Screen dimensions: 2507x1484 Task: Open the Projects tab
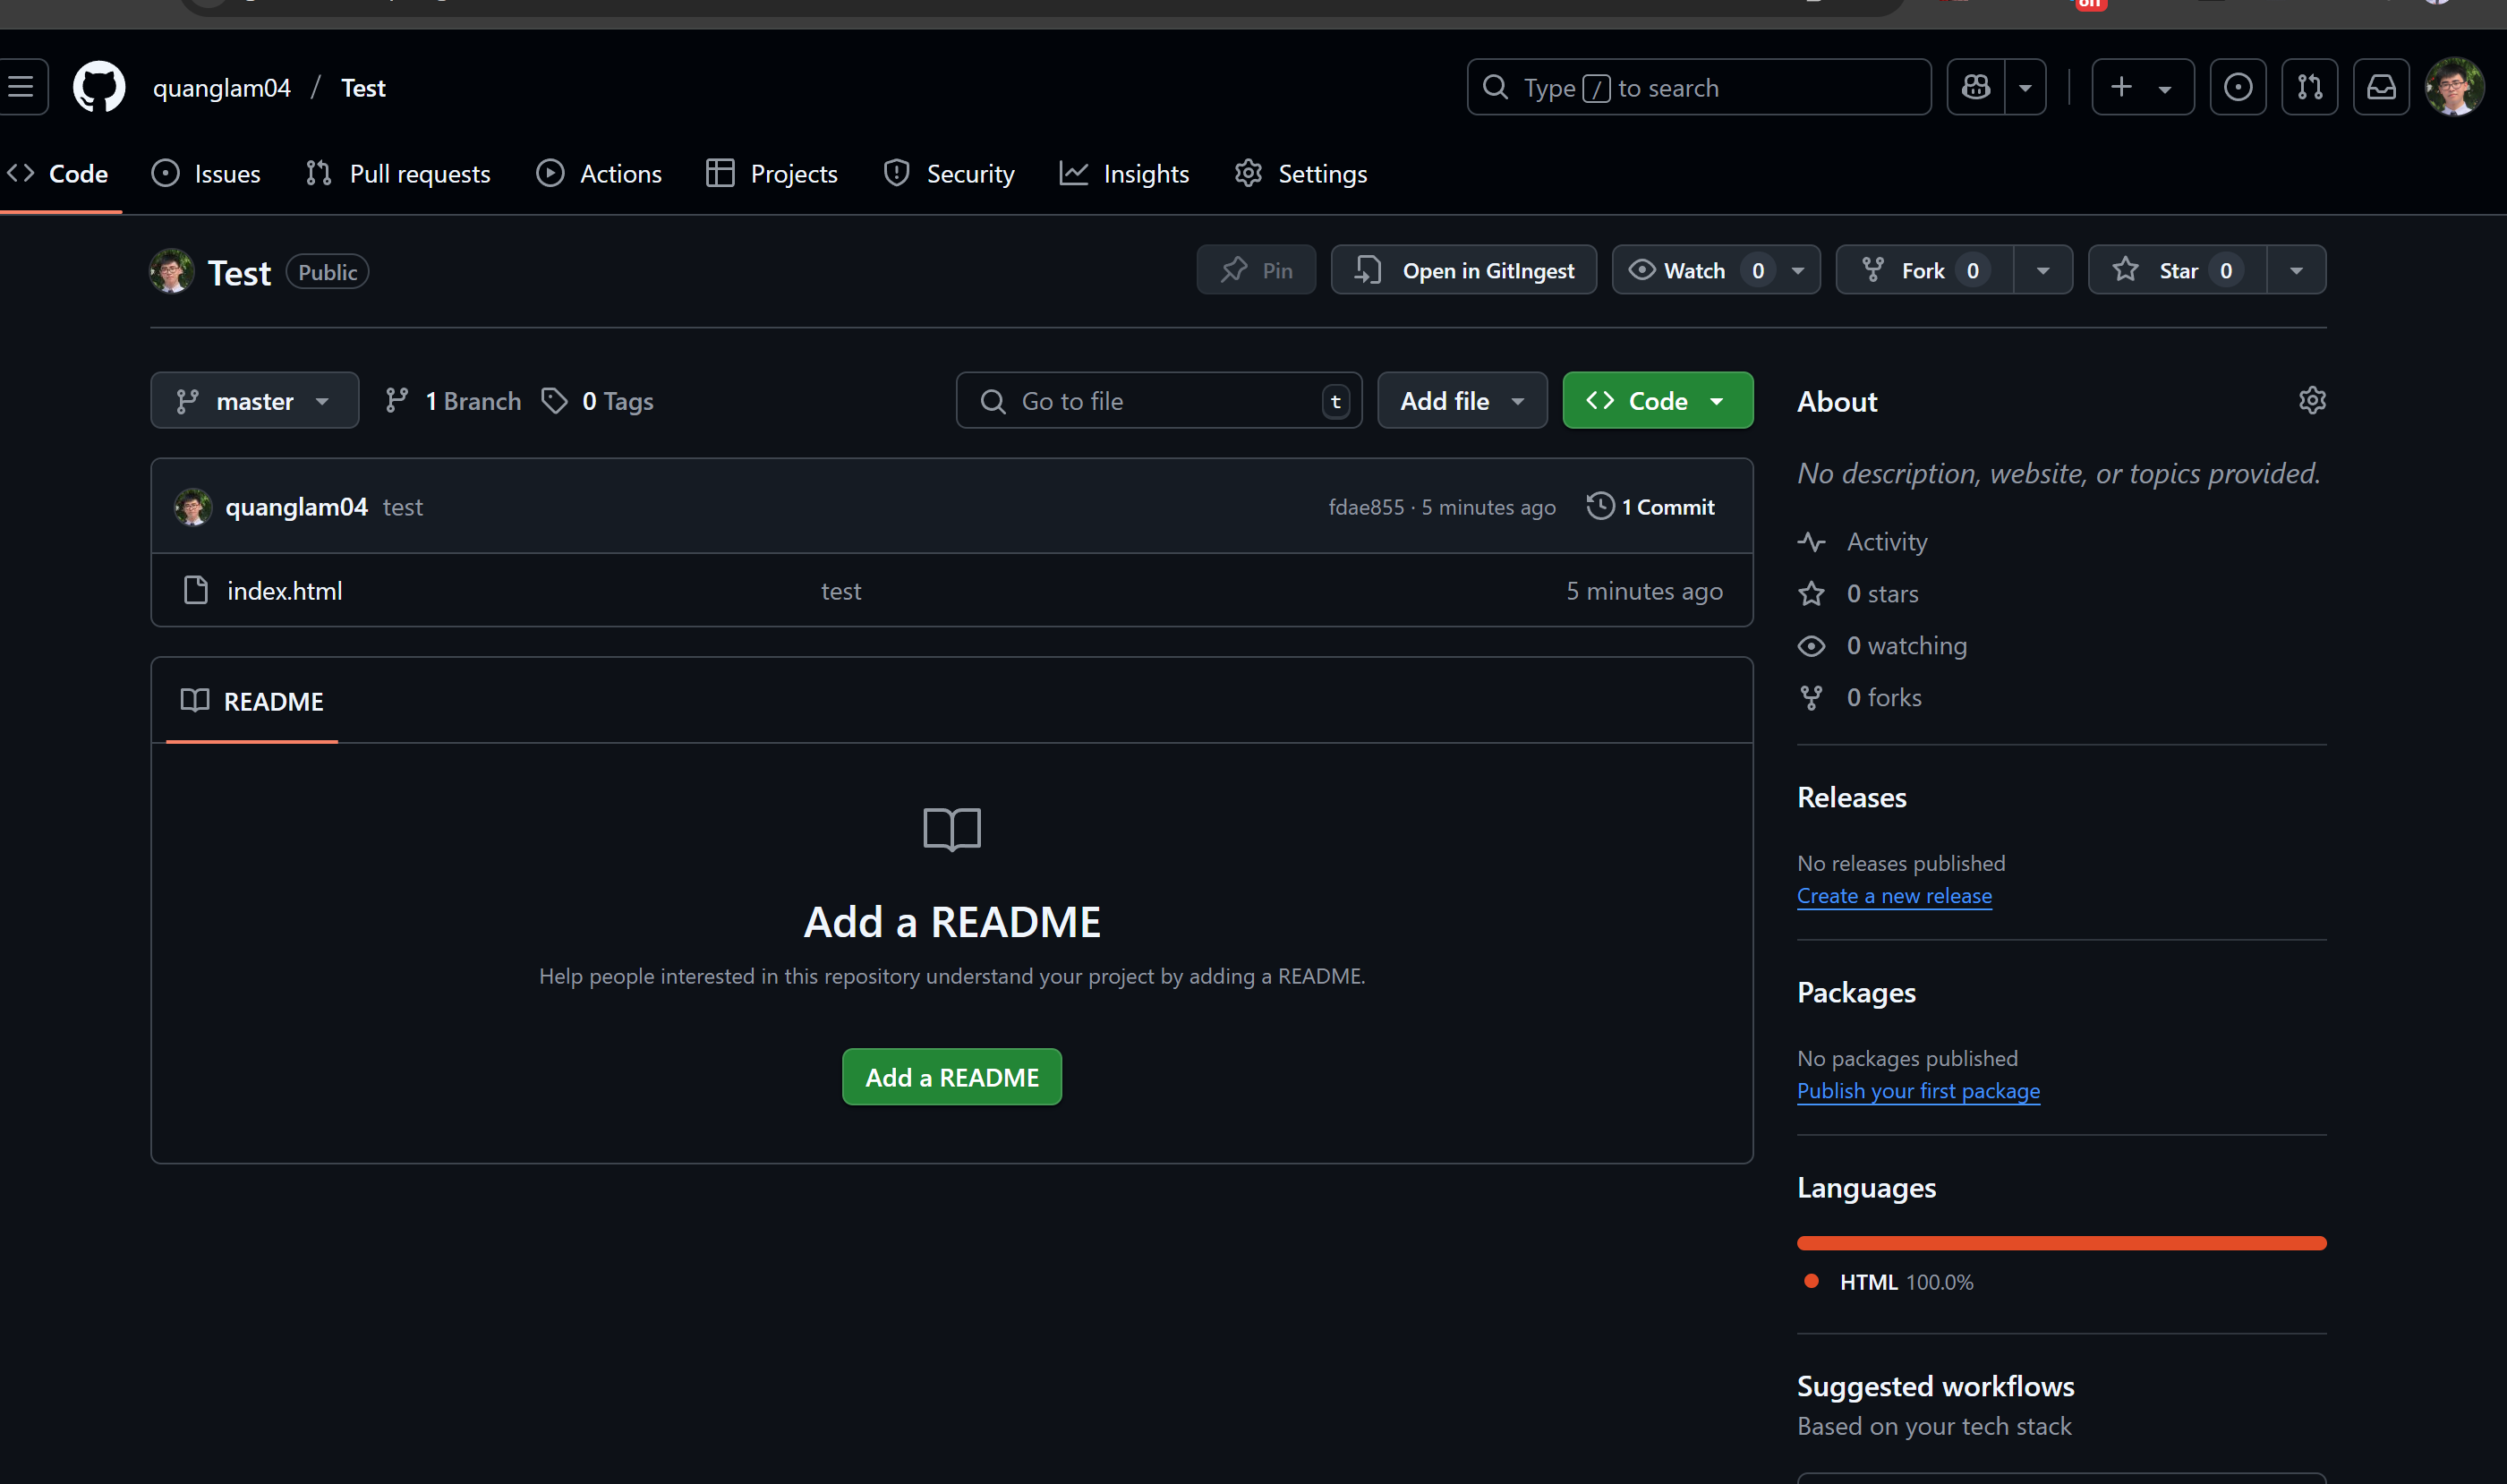(x=772, y=174)
